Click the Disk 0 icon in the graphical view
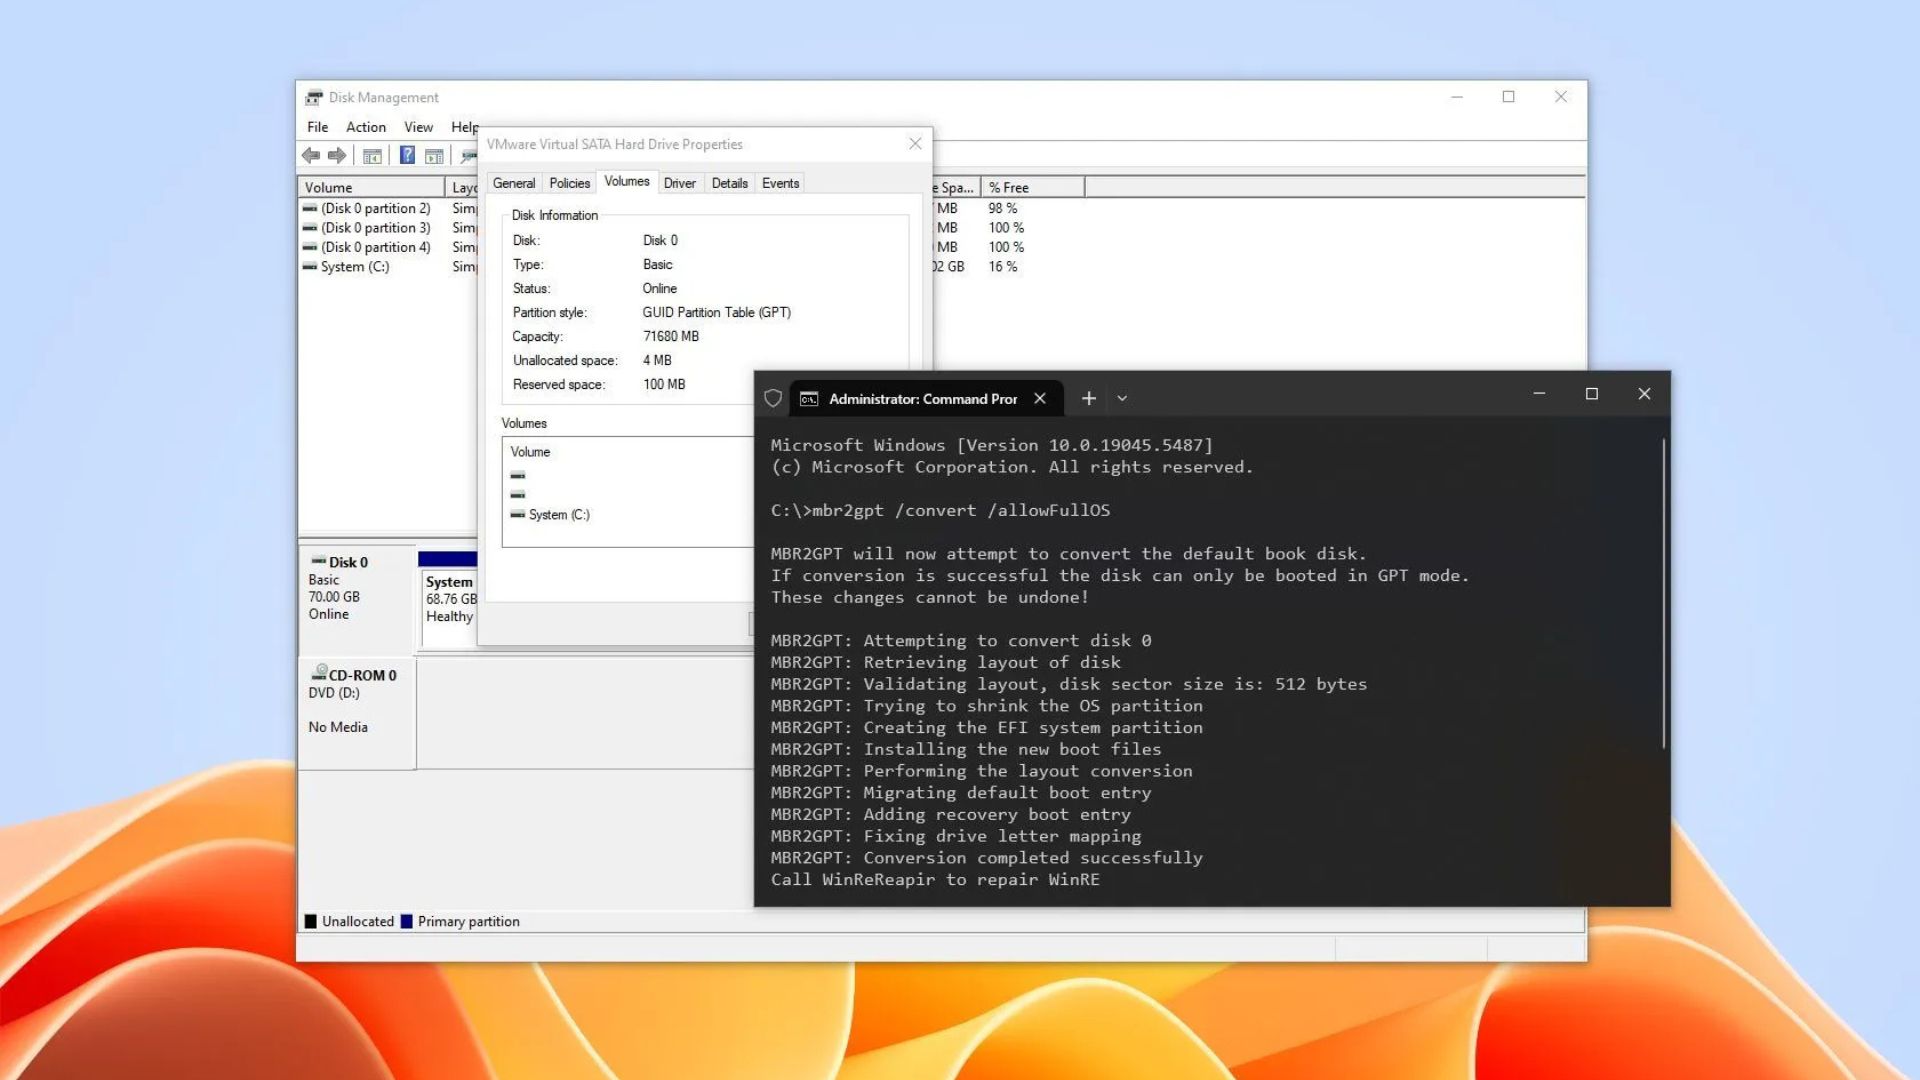Viewport: 1920px width, 1080px height. click(320, 561)
